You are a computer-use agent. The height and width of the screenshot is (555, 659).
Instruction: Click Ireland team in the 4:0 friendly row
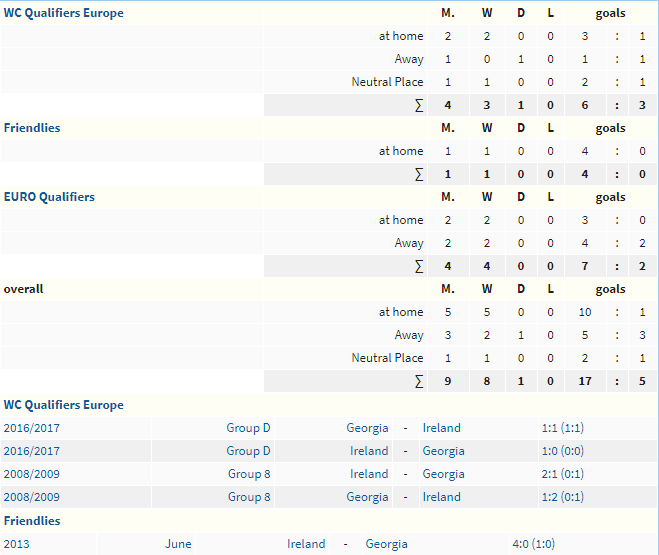[x=306, y=544]
